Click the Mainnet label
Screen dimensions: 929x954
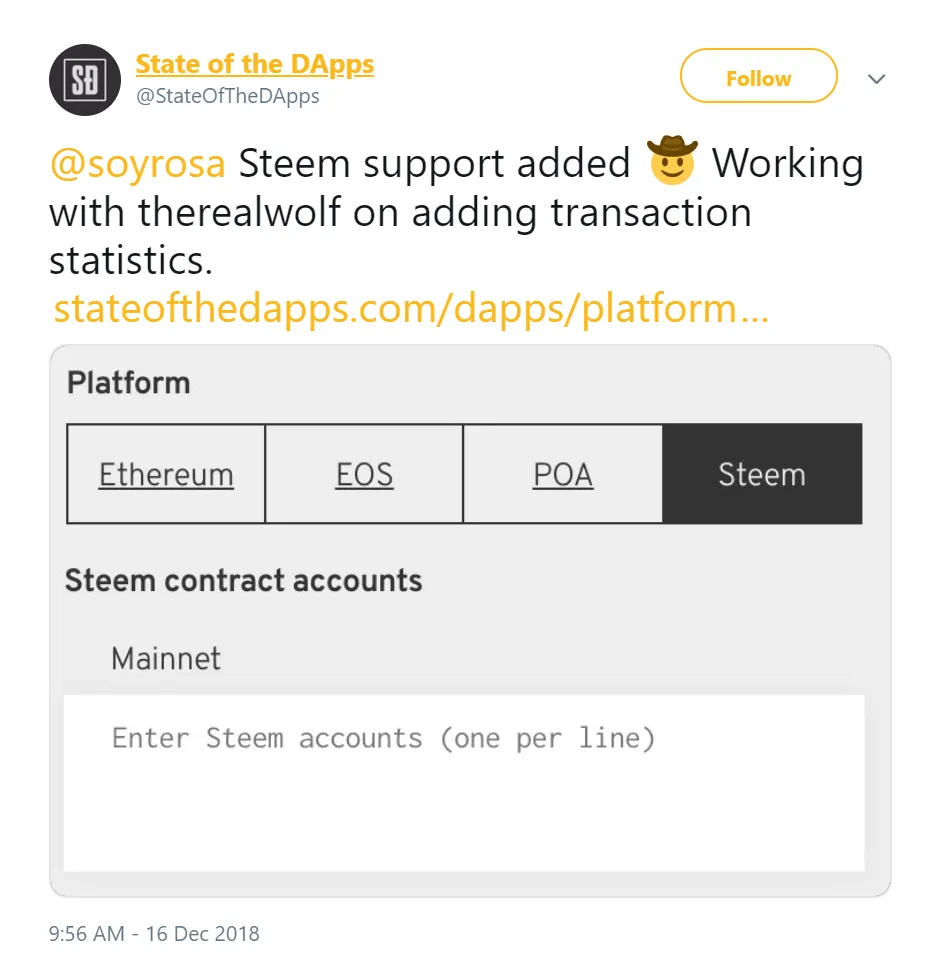pyautogui.click(x=166, y=659)
